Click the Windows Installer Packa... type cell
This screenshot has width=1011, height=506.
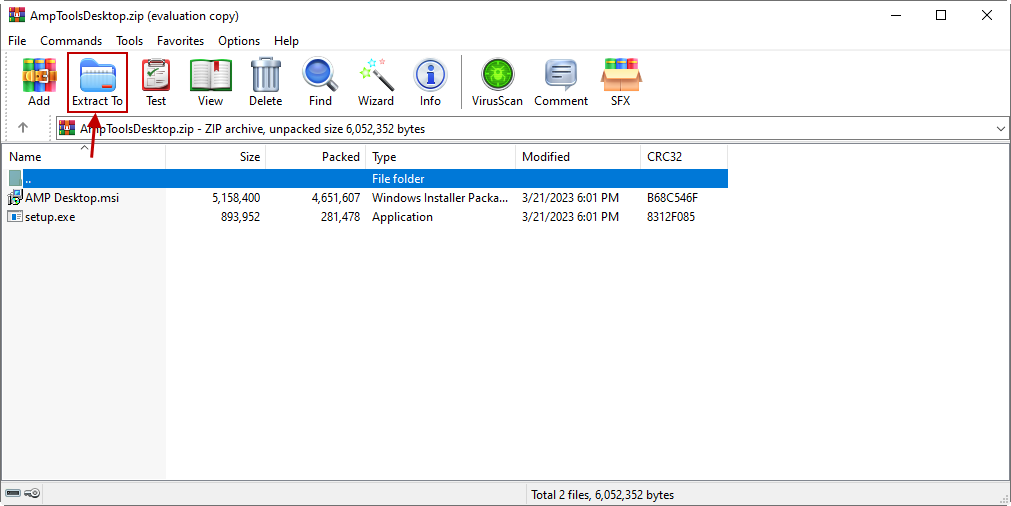[x=440, y=198]
